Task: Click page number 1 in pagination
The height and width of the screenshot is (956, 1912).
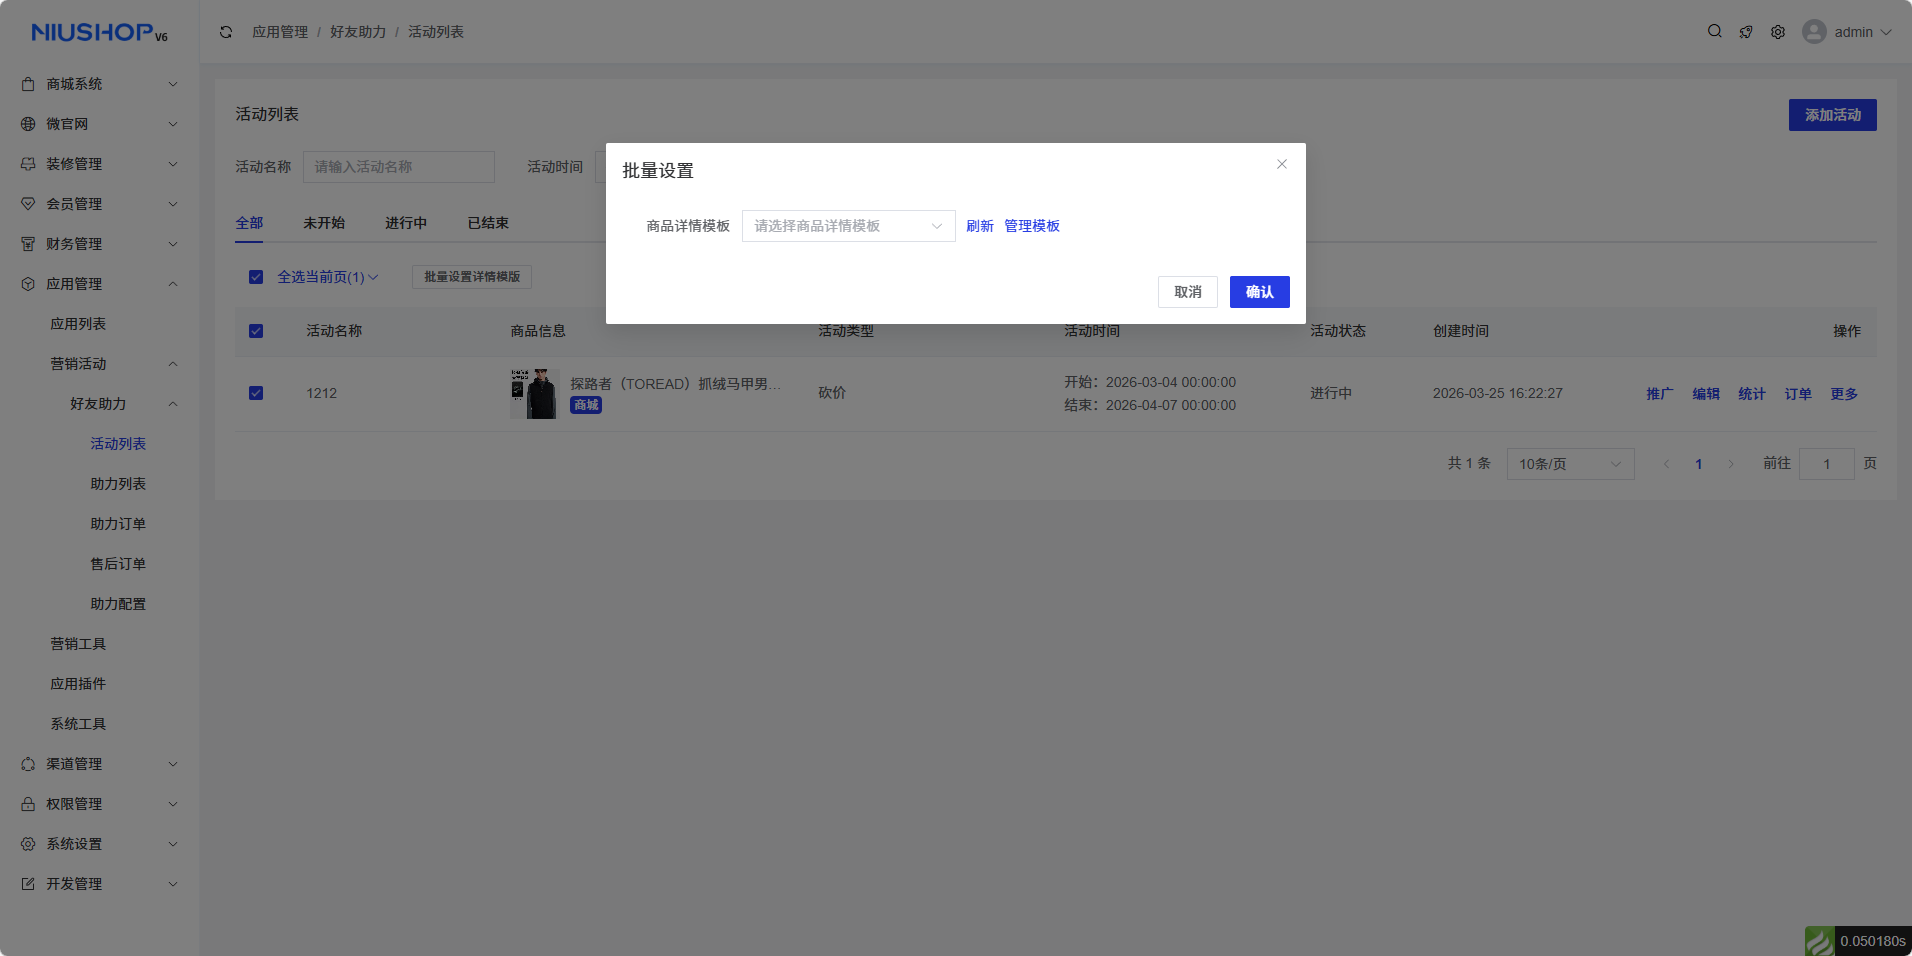Action: coord(1699,464)
